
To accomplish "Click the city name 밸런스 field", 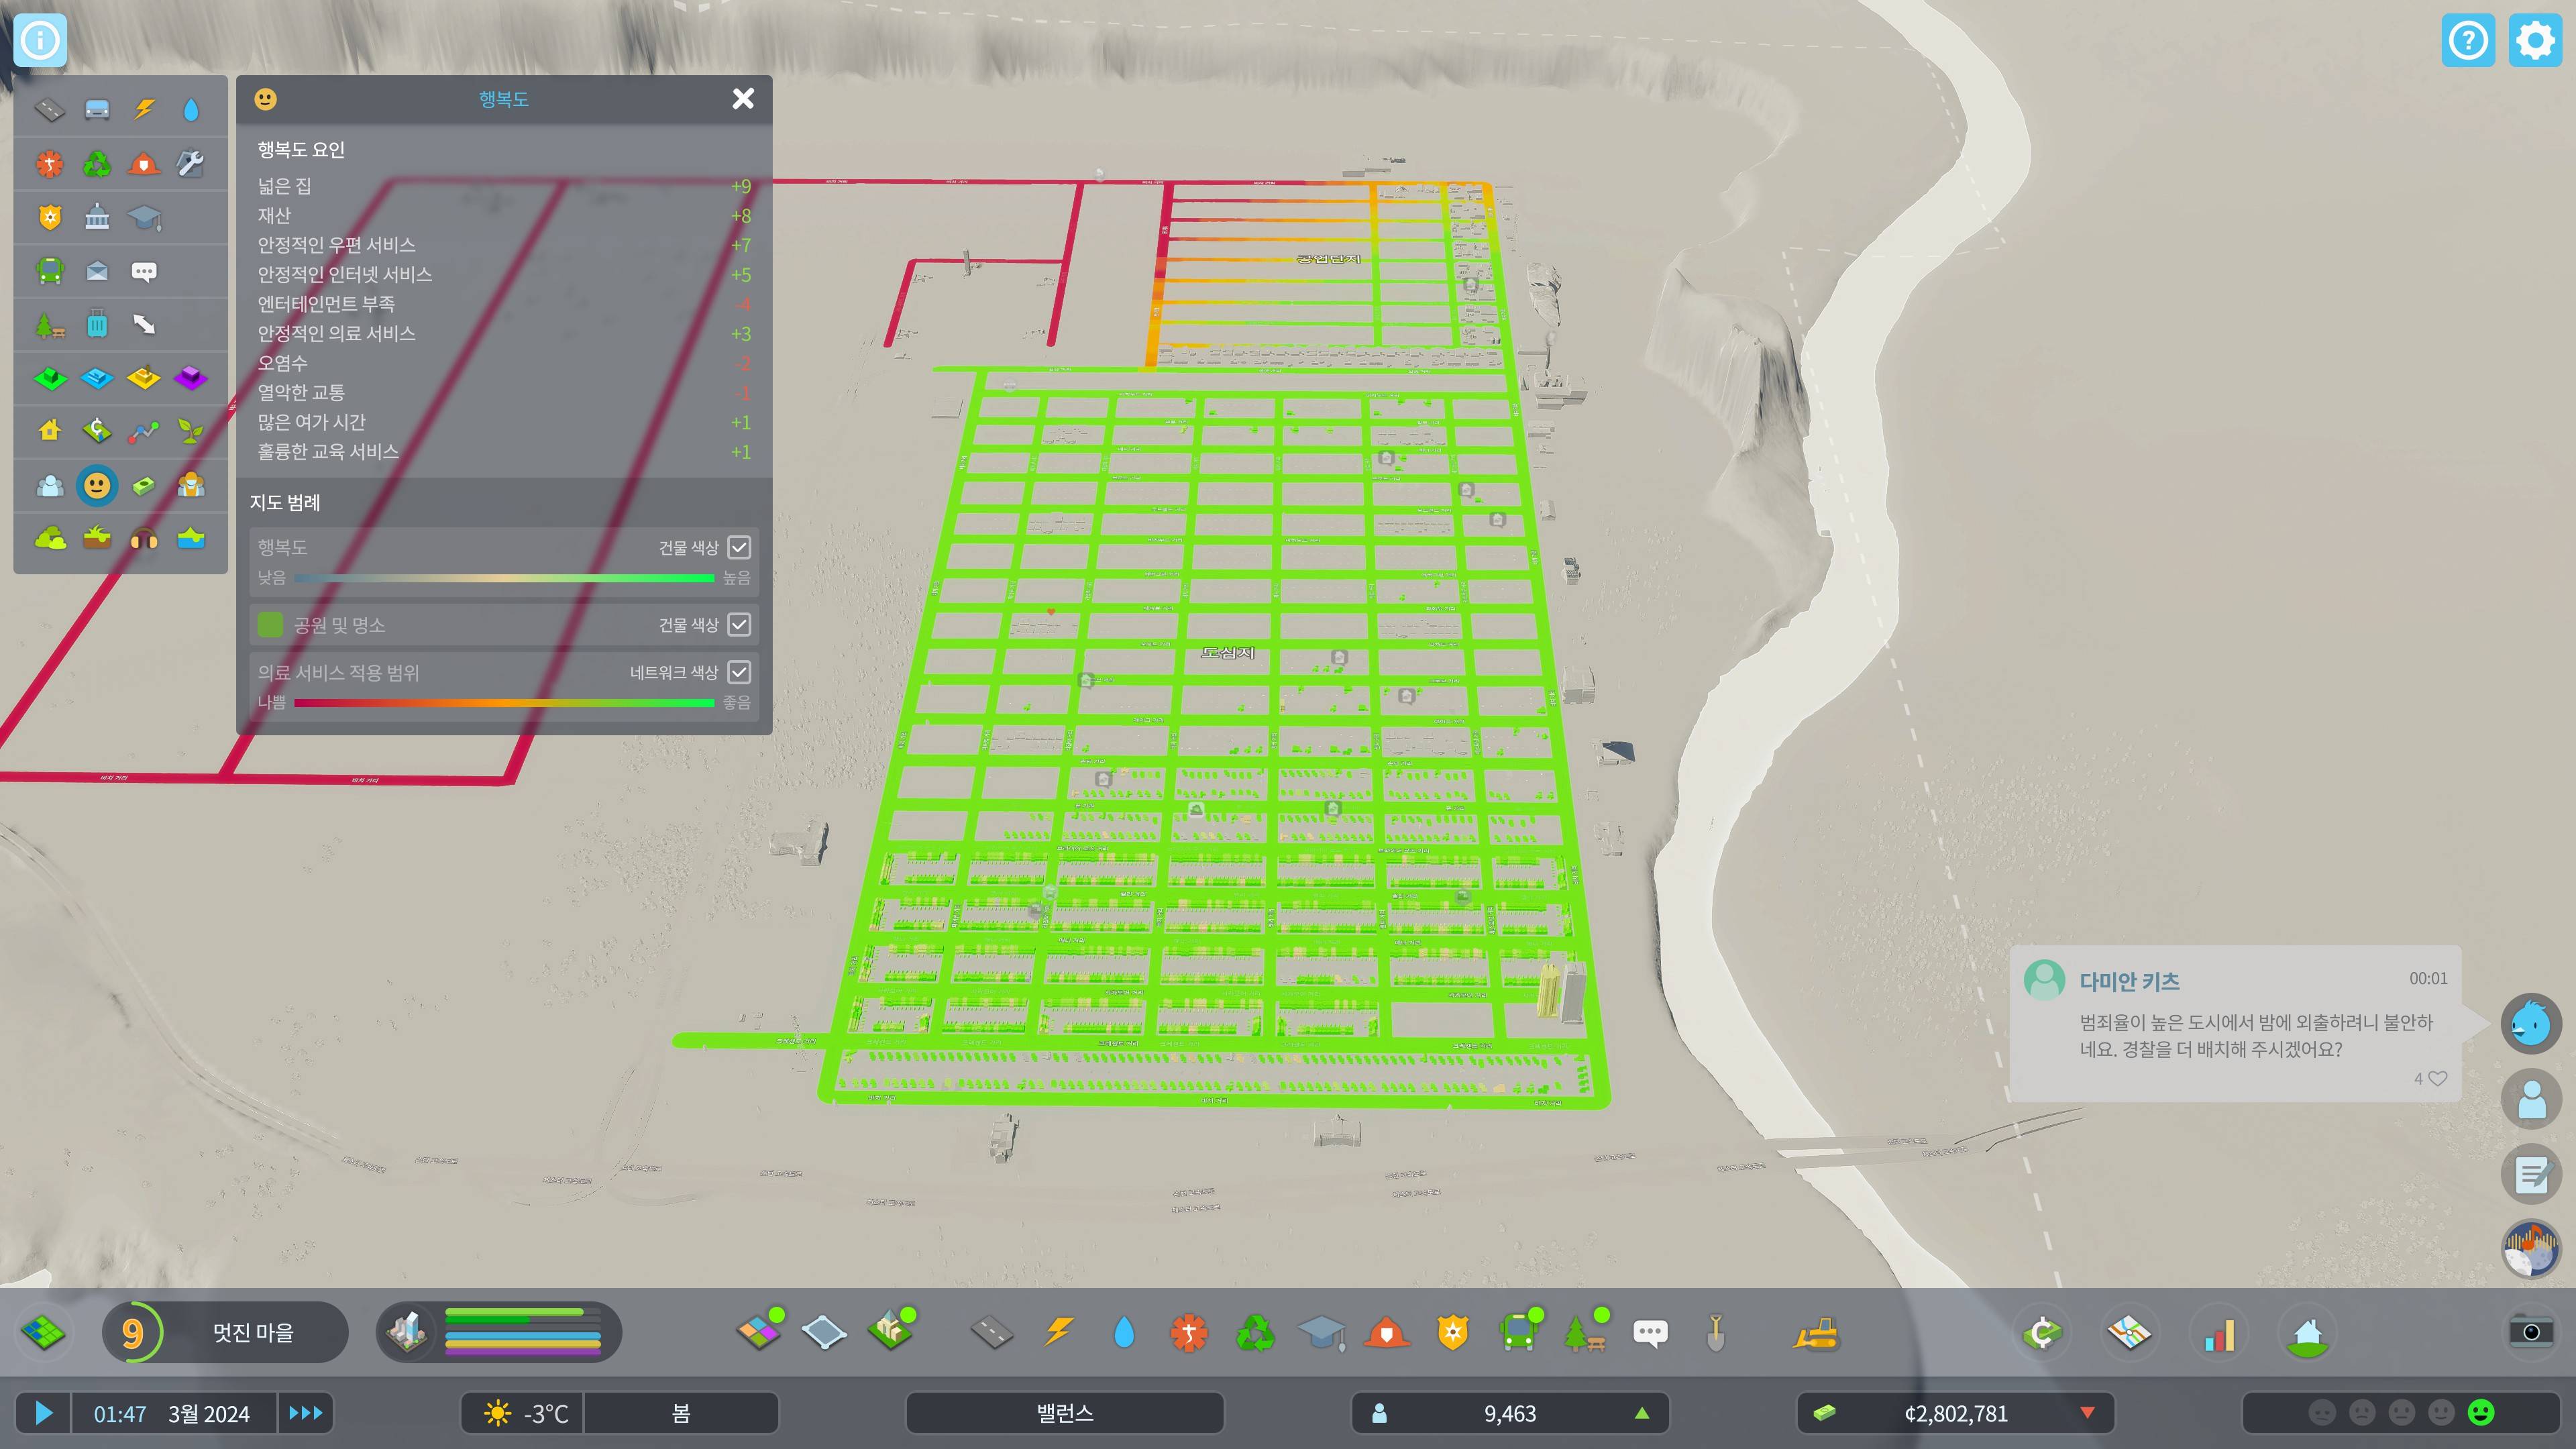I will (1064, 1413).
